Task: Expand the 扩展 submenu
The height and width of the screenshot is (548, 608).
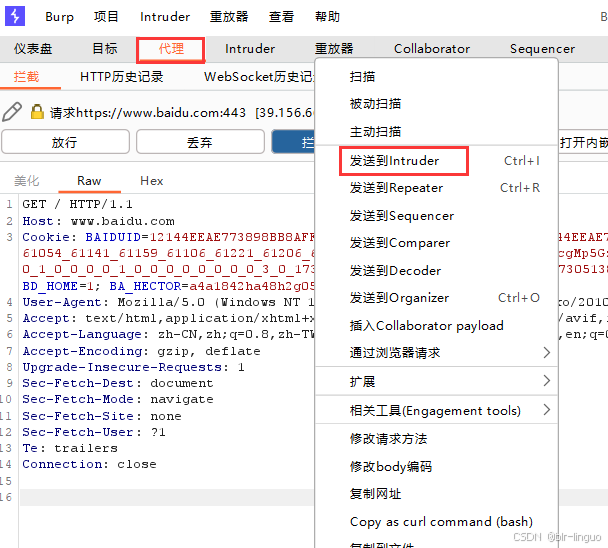Action: (436, 381)
